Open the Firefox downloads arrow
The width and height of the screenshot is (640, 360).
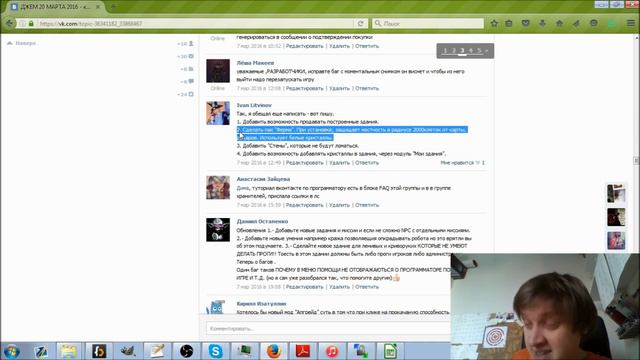(542, 23)
